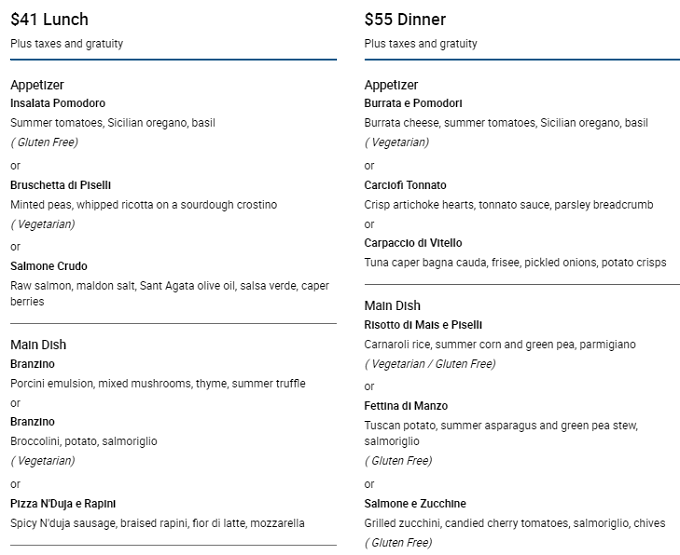The width and height of the screenshot is (680, 555).
Task: Select the Carciofi Tonnato appetizer title
Action: coord(405,185)
